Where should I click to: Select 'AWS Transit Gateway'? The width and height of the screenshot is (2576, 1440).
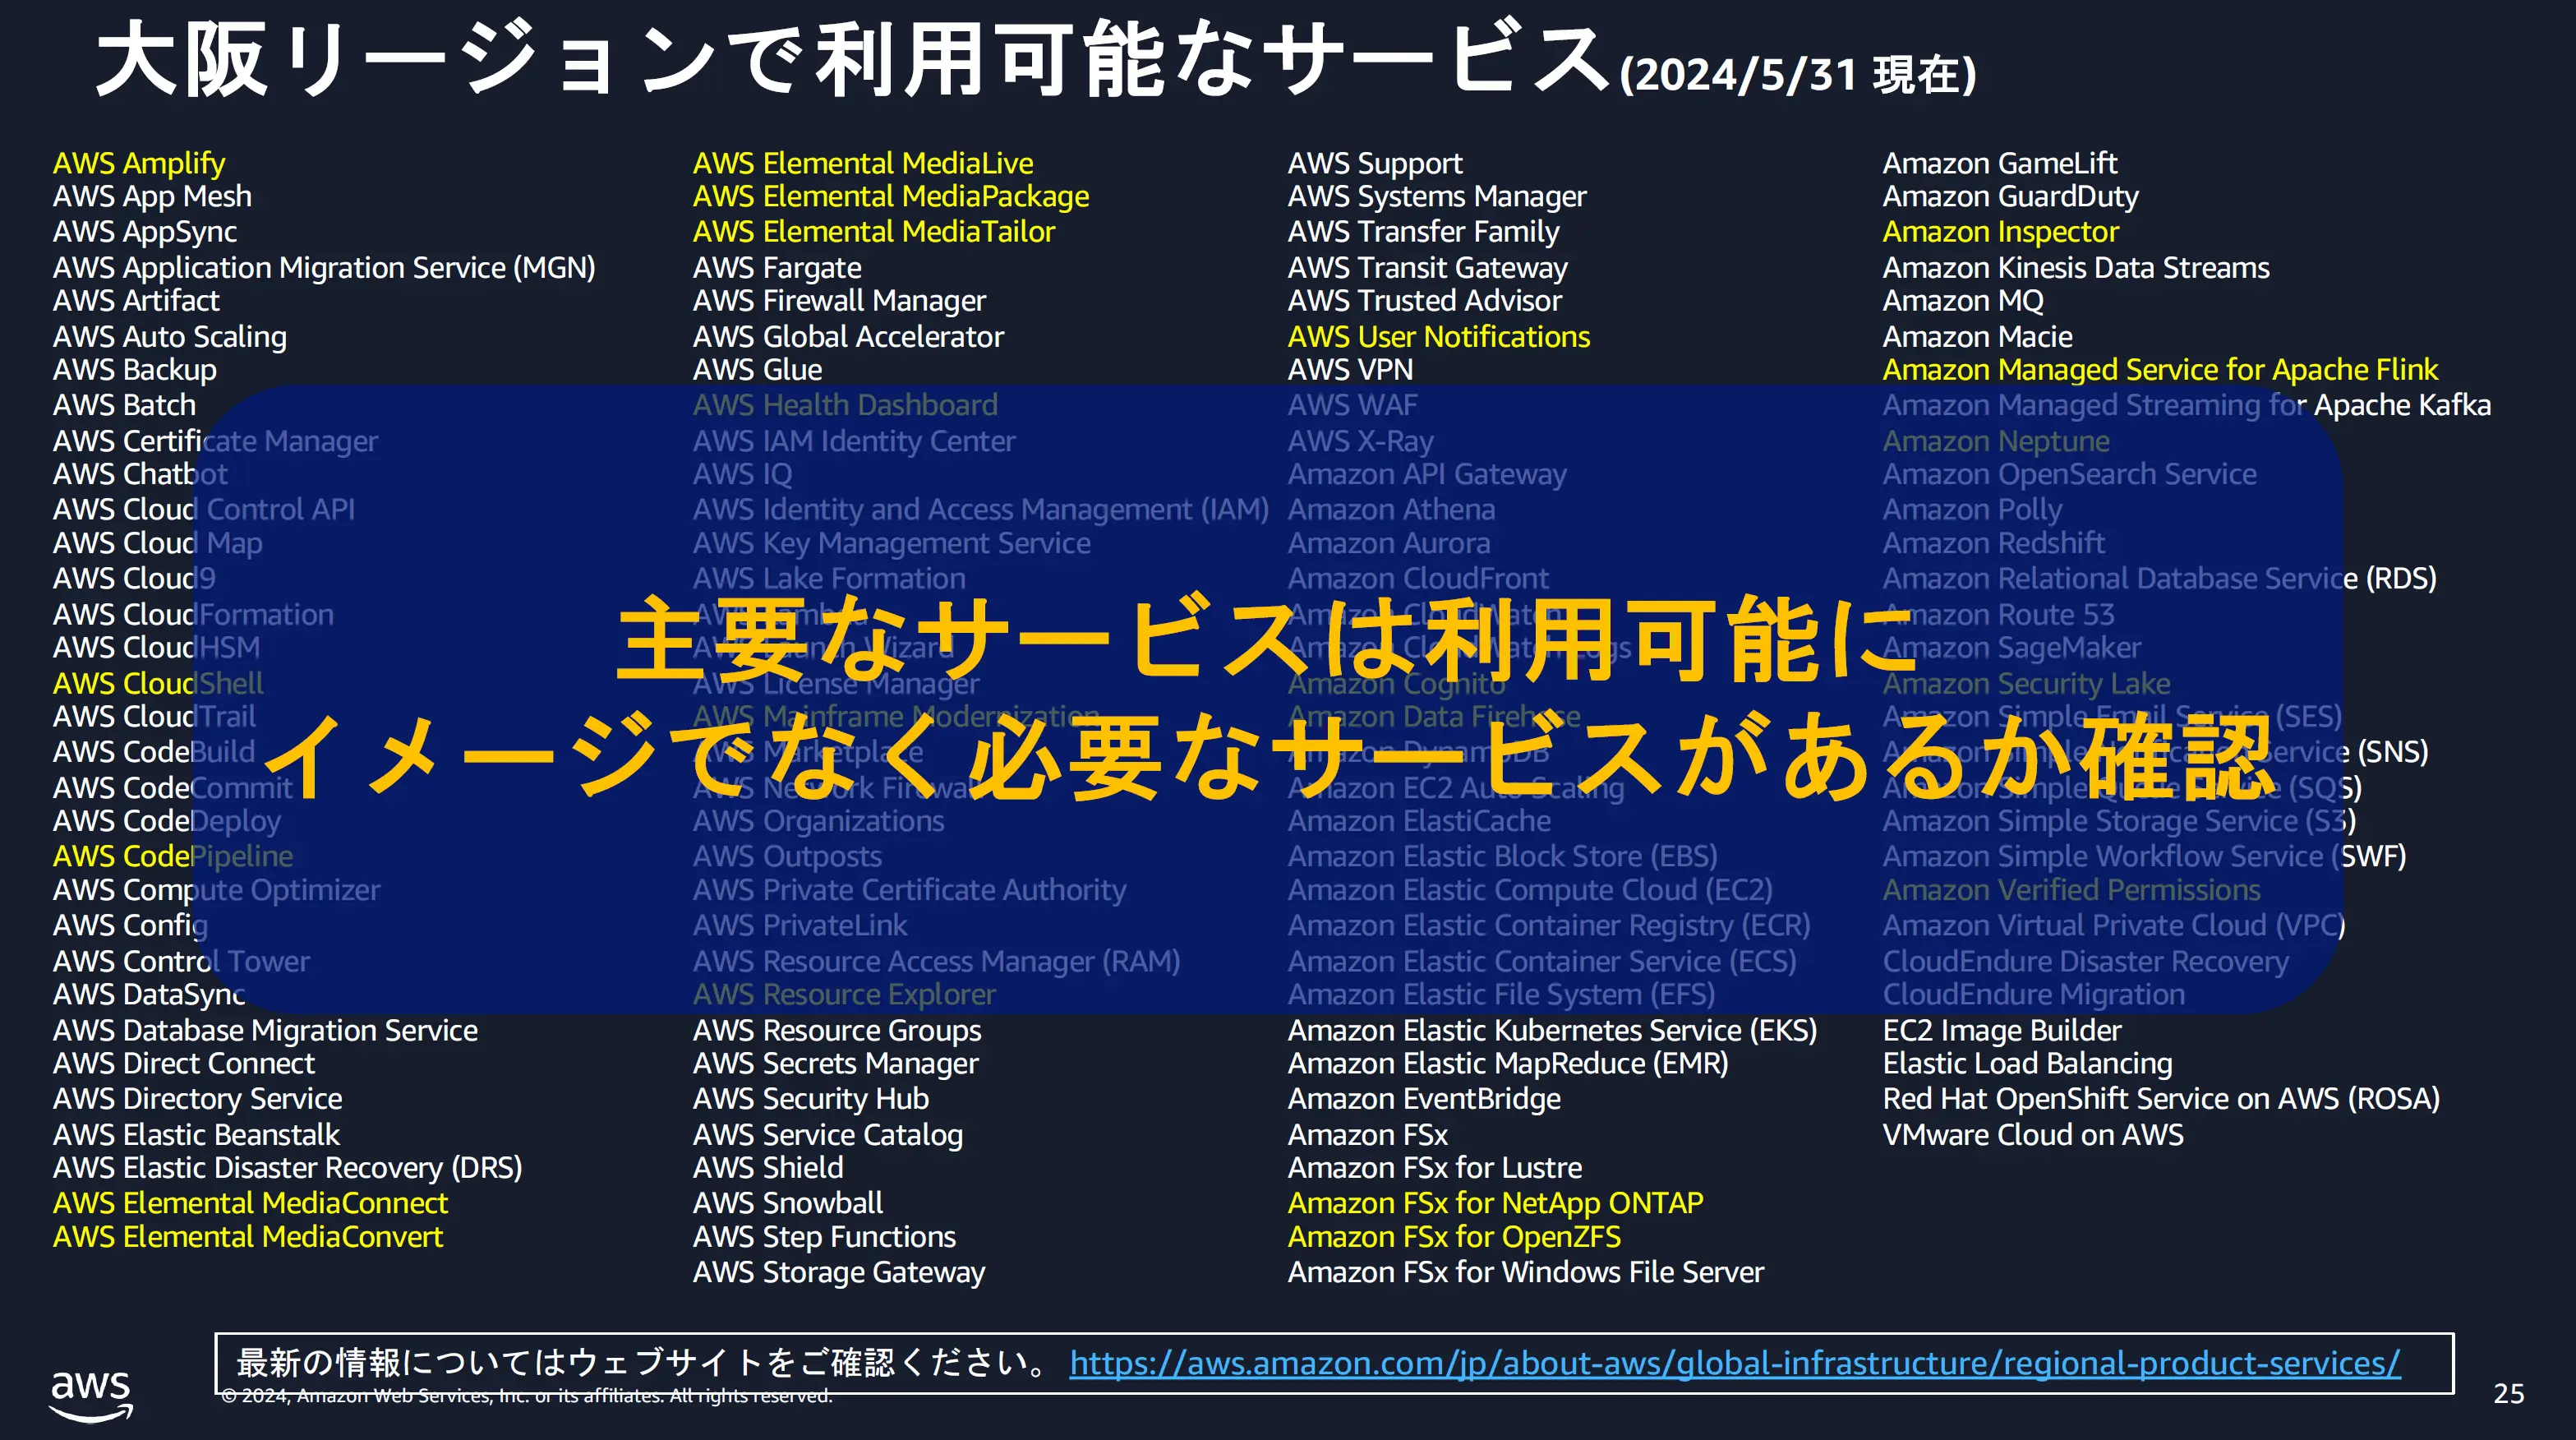tap(1428, 268)
